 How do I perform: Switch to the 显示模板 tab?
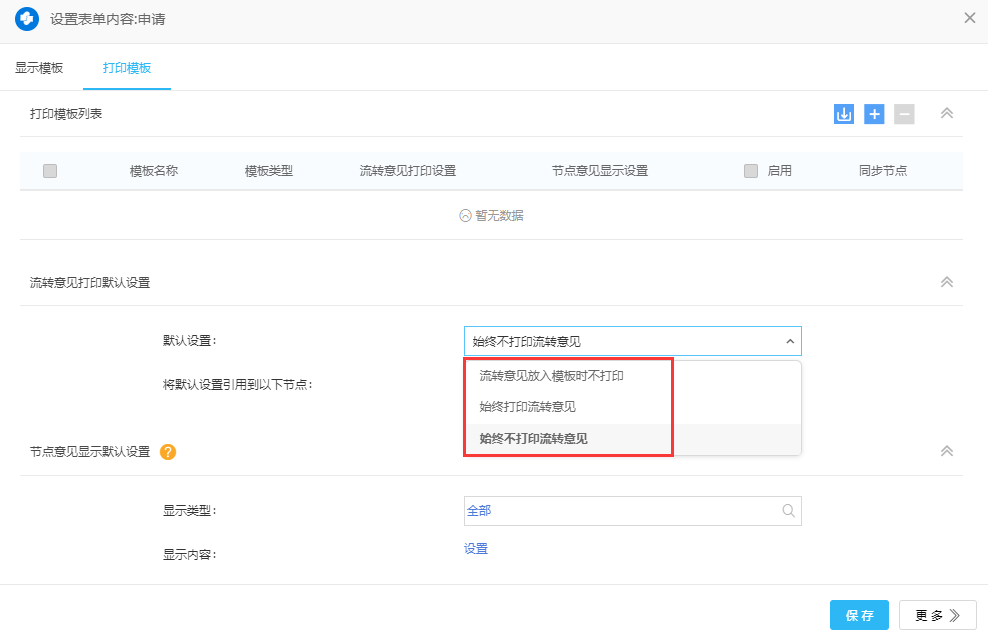[x=39, y=68]
